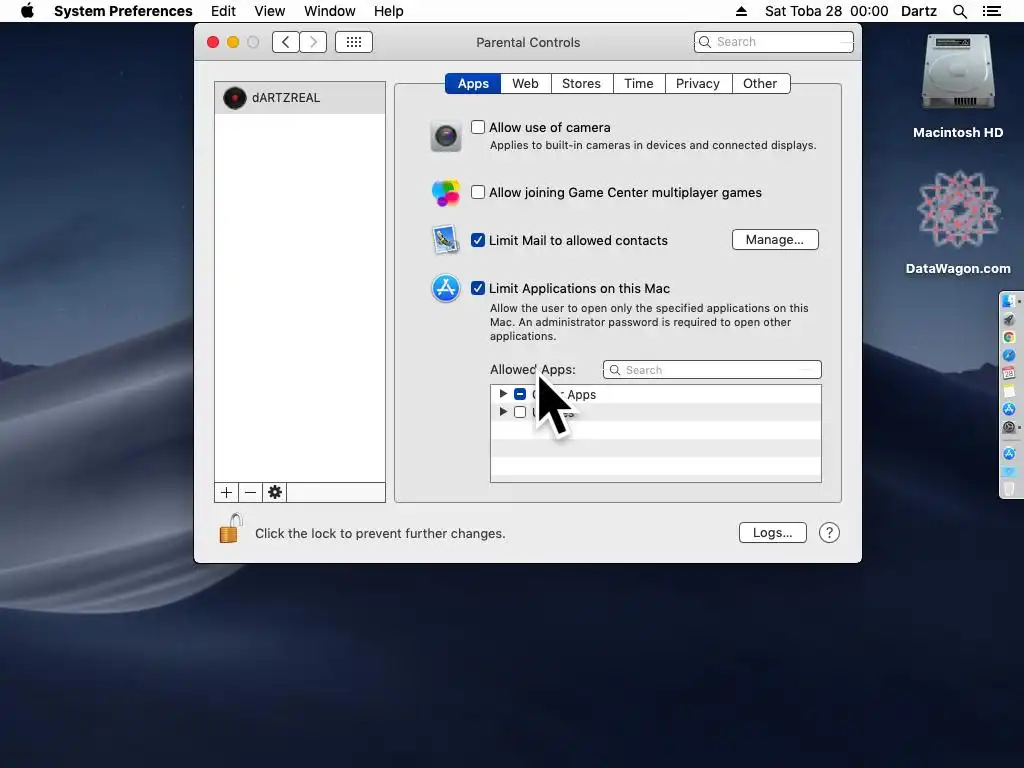The height and width of the screenshot is (768, 1024).
Task: Click the red close window button
Action: 213,42
